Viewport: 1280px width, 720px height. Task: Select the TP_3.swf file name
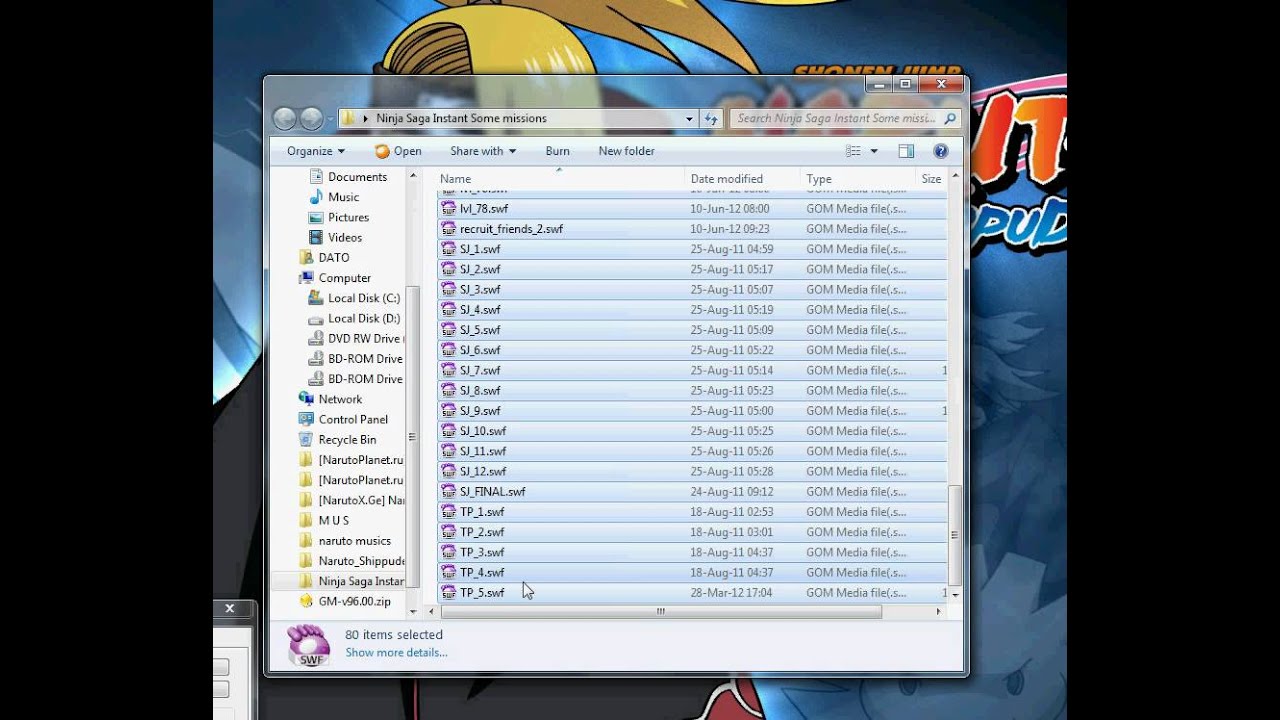click(x=482, y=552)
